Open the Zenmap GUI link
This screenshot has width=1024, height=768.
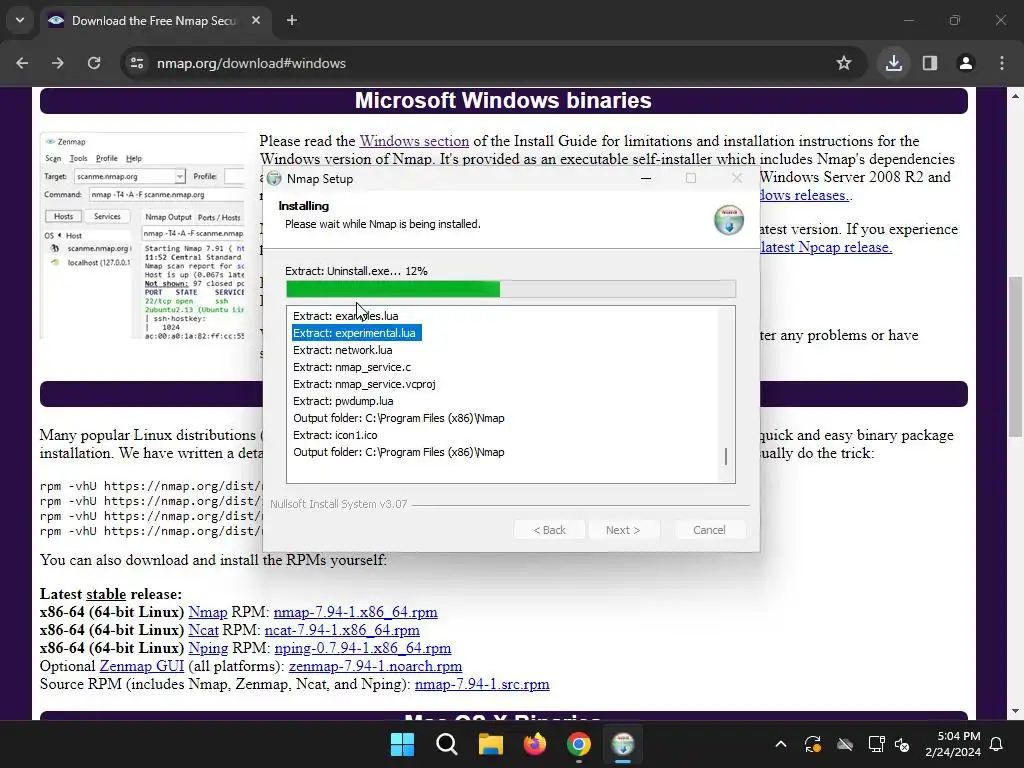pos(142,666)
